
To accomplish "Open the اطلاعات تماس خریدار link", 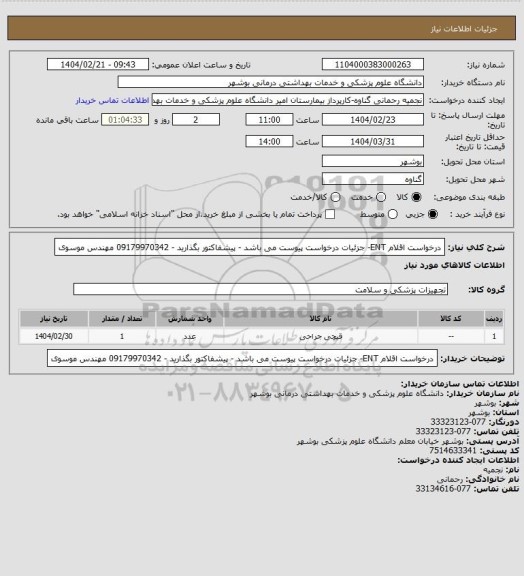I will [112, 100].
